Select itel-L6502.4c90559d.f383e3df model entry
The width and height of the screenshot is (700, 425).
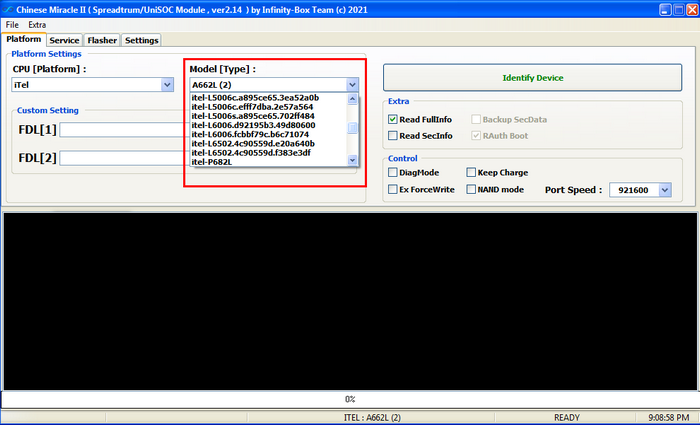(268, 153)
